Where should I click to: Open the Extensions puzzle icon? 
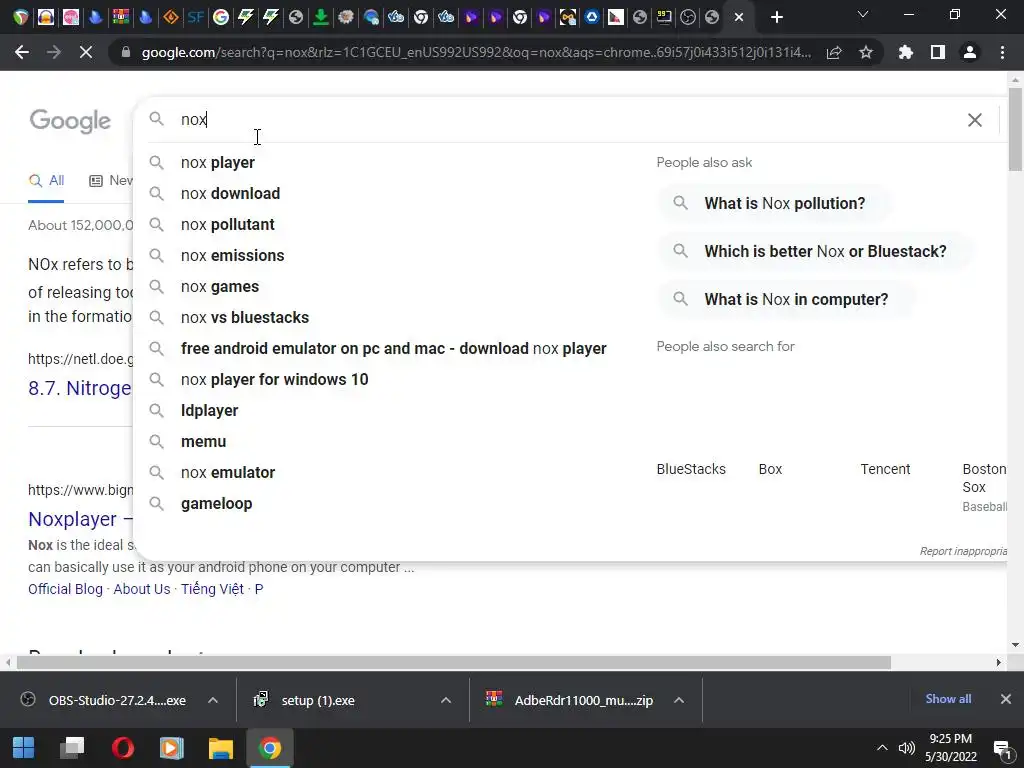pyautogui.click(x=906, y=52)
